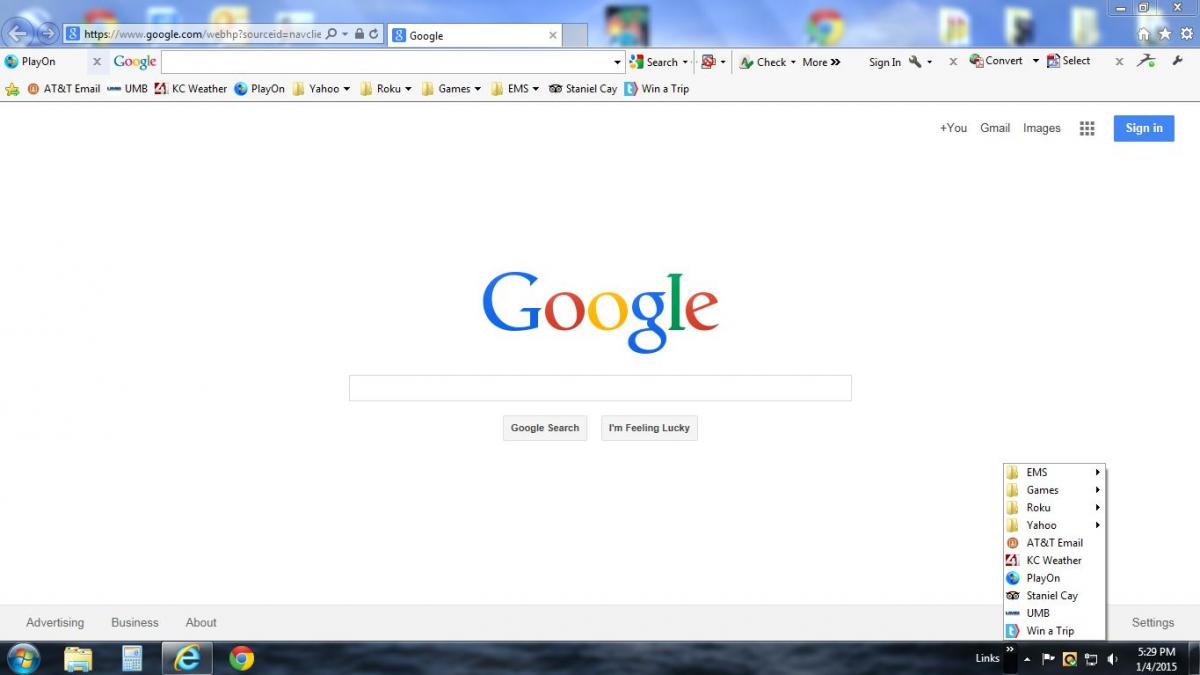Open the Windows Start orb
1200x675 pixels.
click(x=22, y=658)
